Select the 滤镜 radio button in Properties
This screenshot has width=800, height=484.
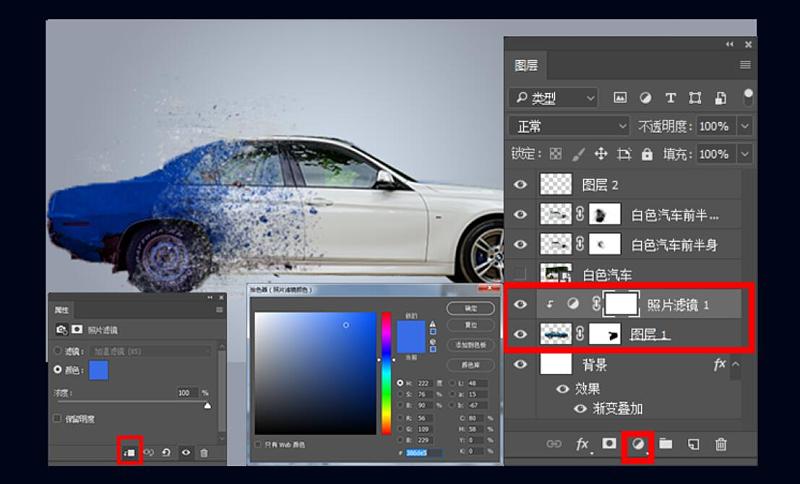pyautogui.click(x=57, y=351)
